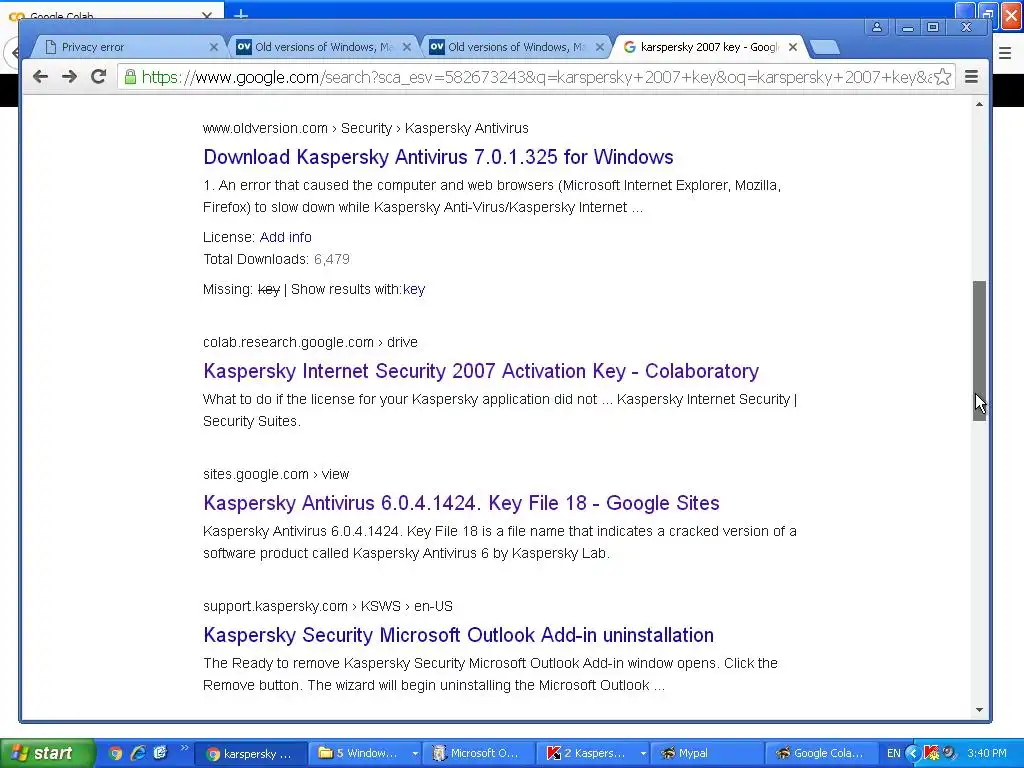This screenshot has height=768, width=1024.
Task: Switch to the second Old versions of Windows tab
Action: pyautogui.click(x=517, y=47)
